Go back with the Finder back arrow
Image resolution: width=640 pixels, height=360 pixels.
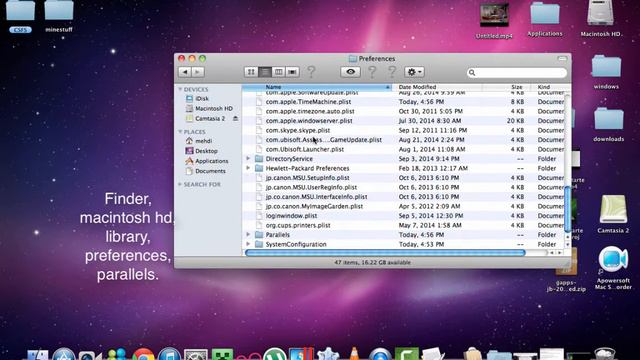[x=185, y=72]
